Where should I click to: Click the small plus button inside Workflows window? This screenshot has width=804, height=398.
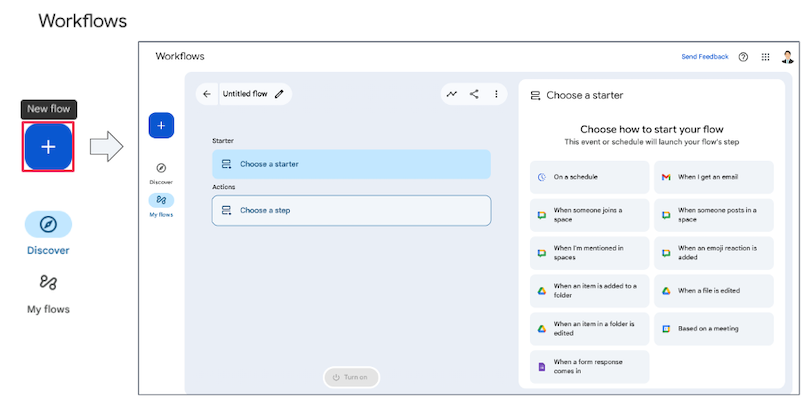(161, 126)
